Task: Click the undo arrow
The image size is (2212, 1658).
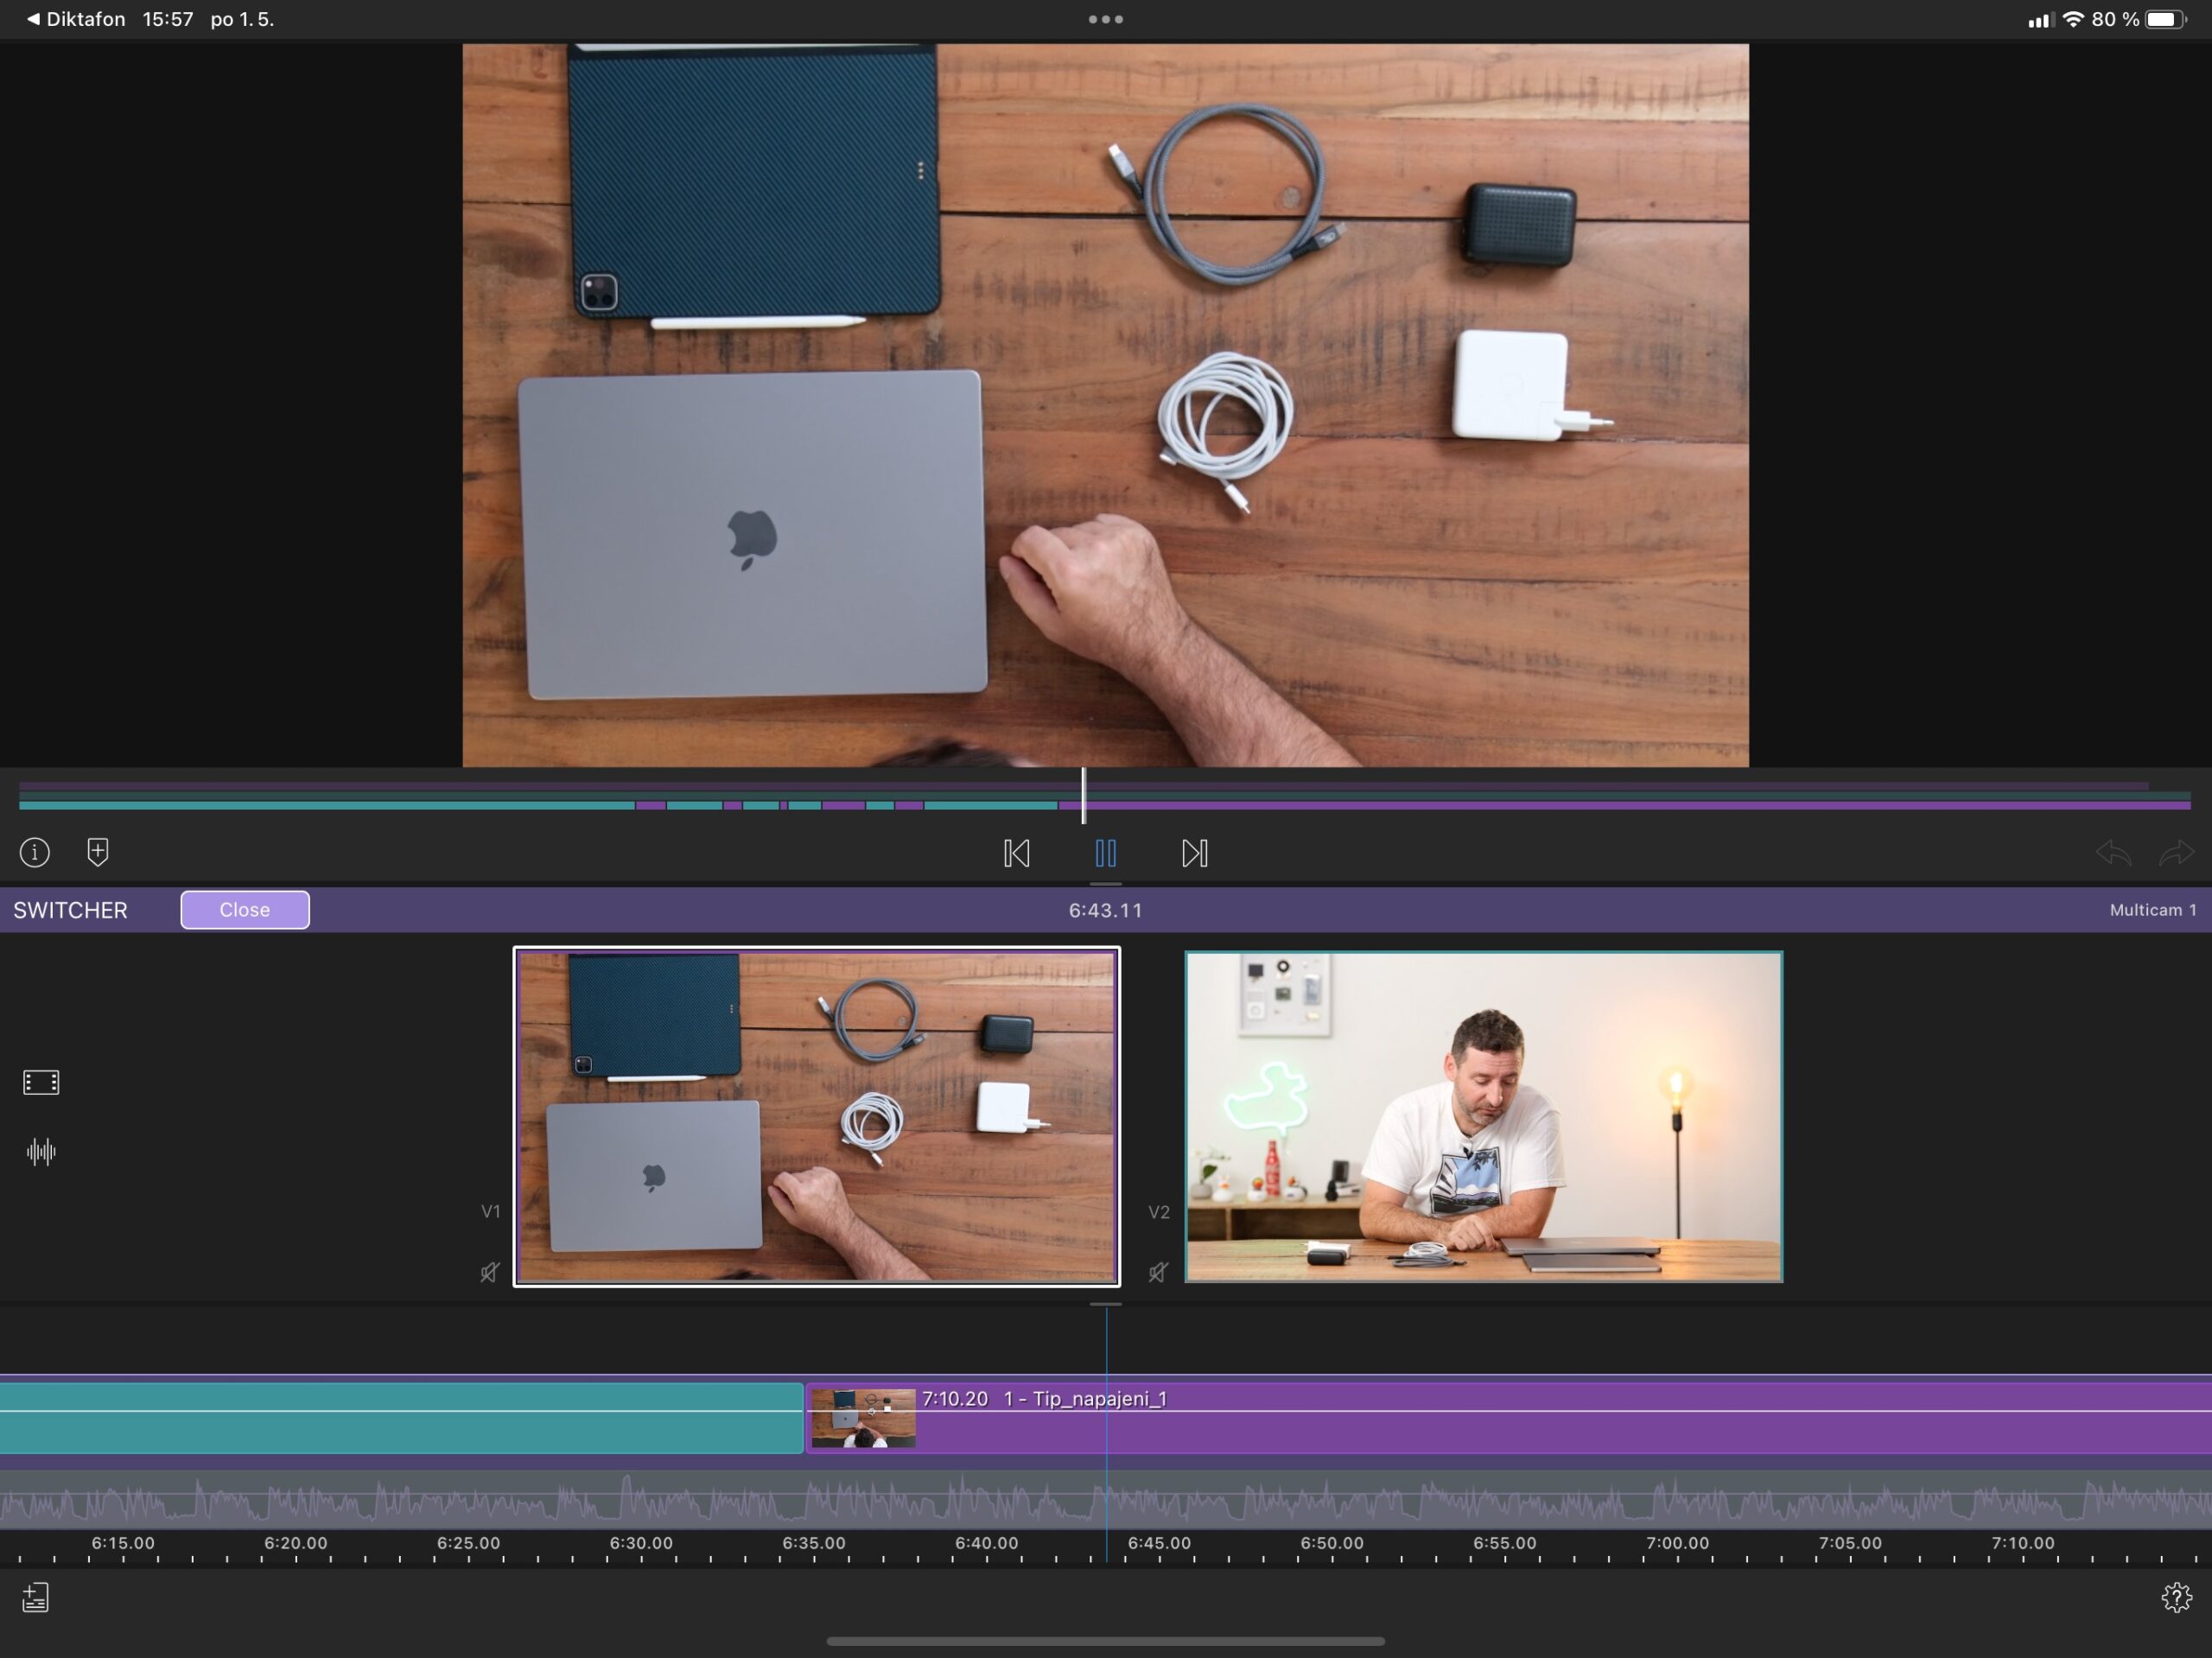Action: (x=2113, y=853)
